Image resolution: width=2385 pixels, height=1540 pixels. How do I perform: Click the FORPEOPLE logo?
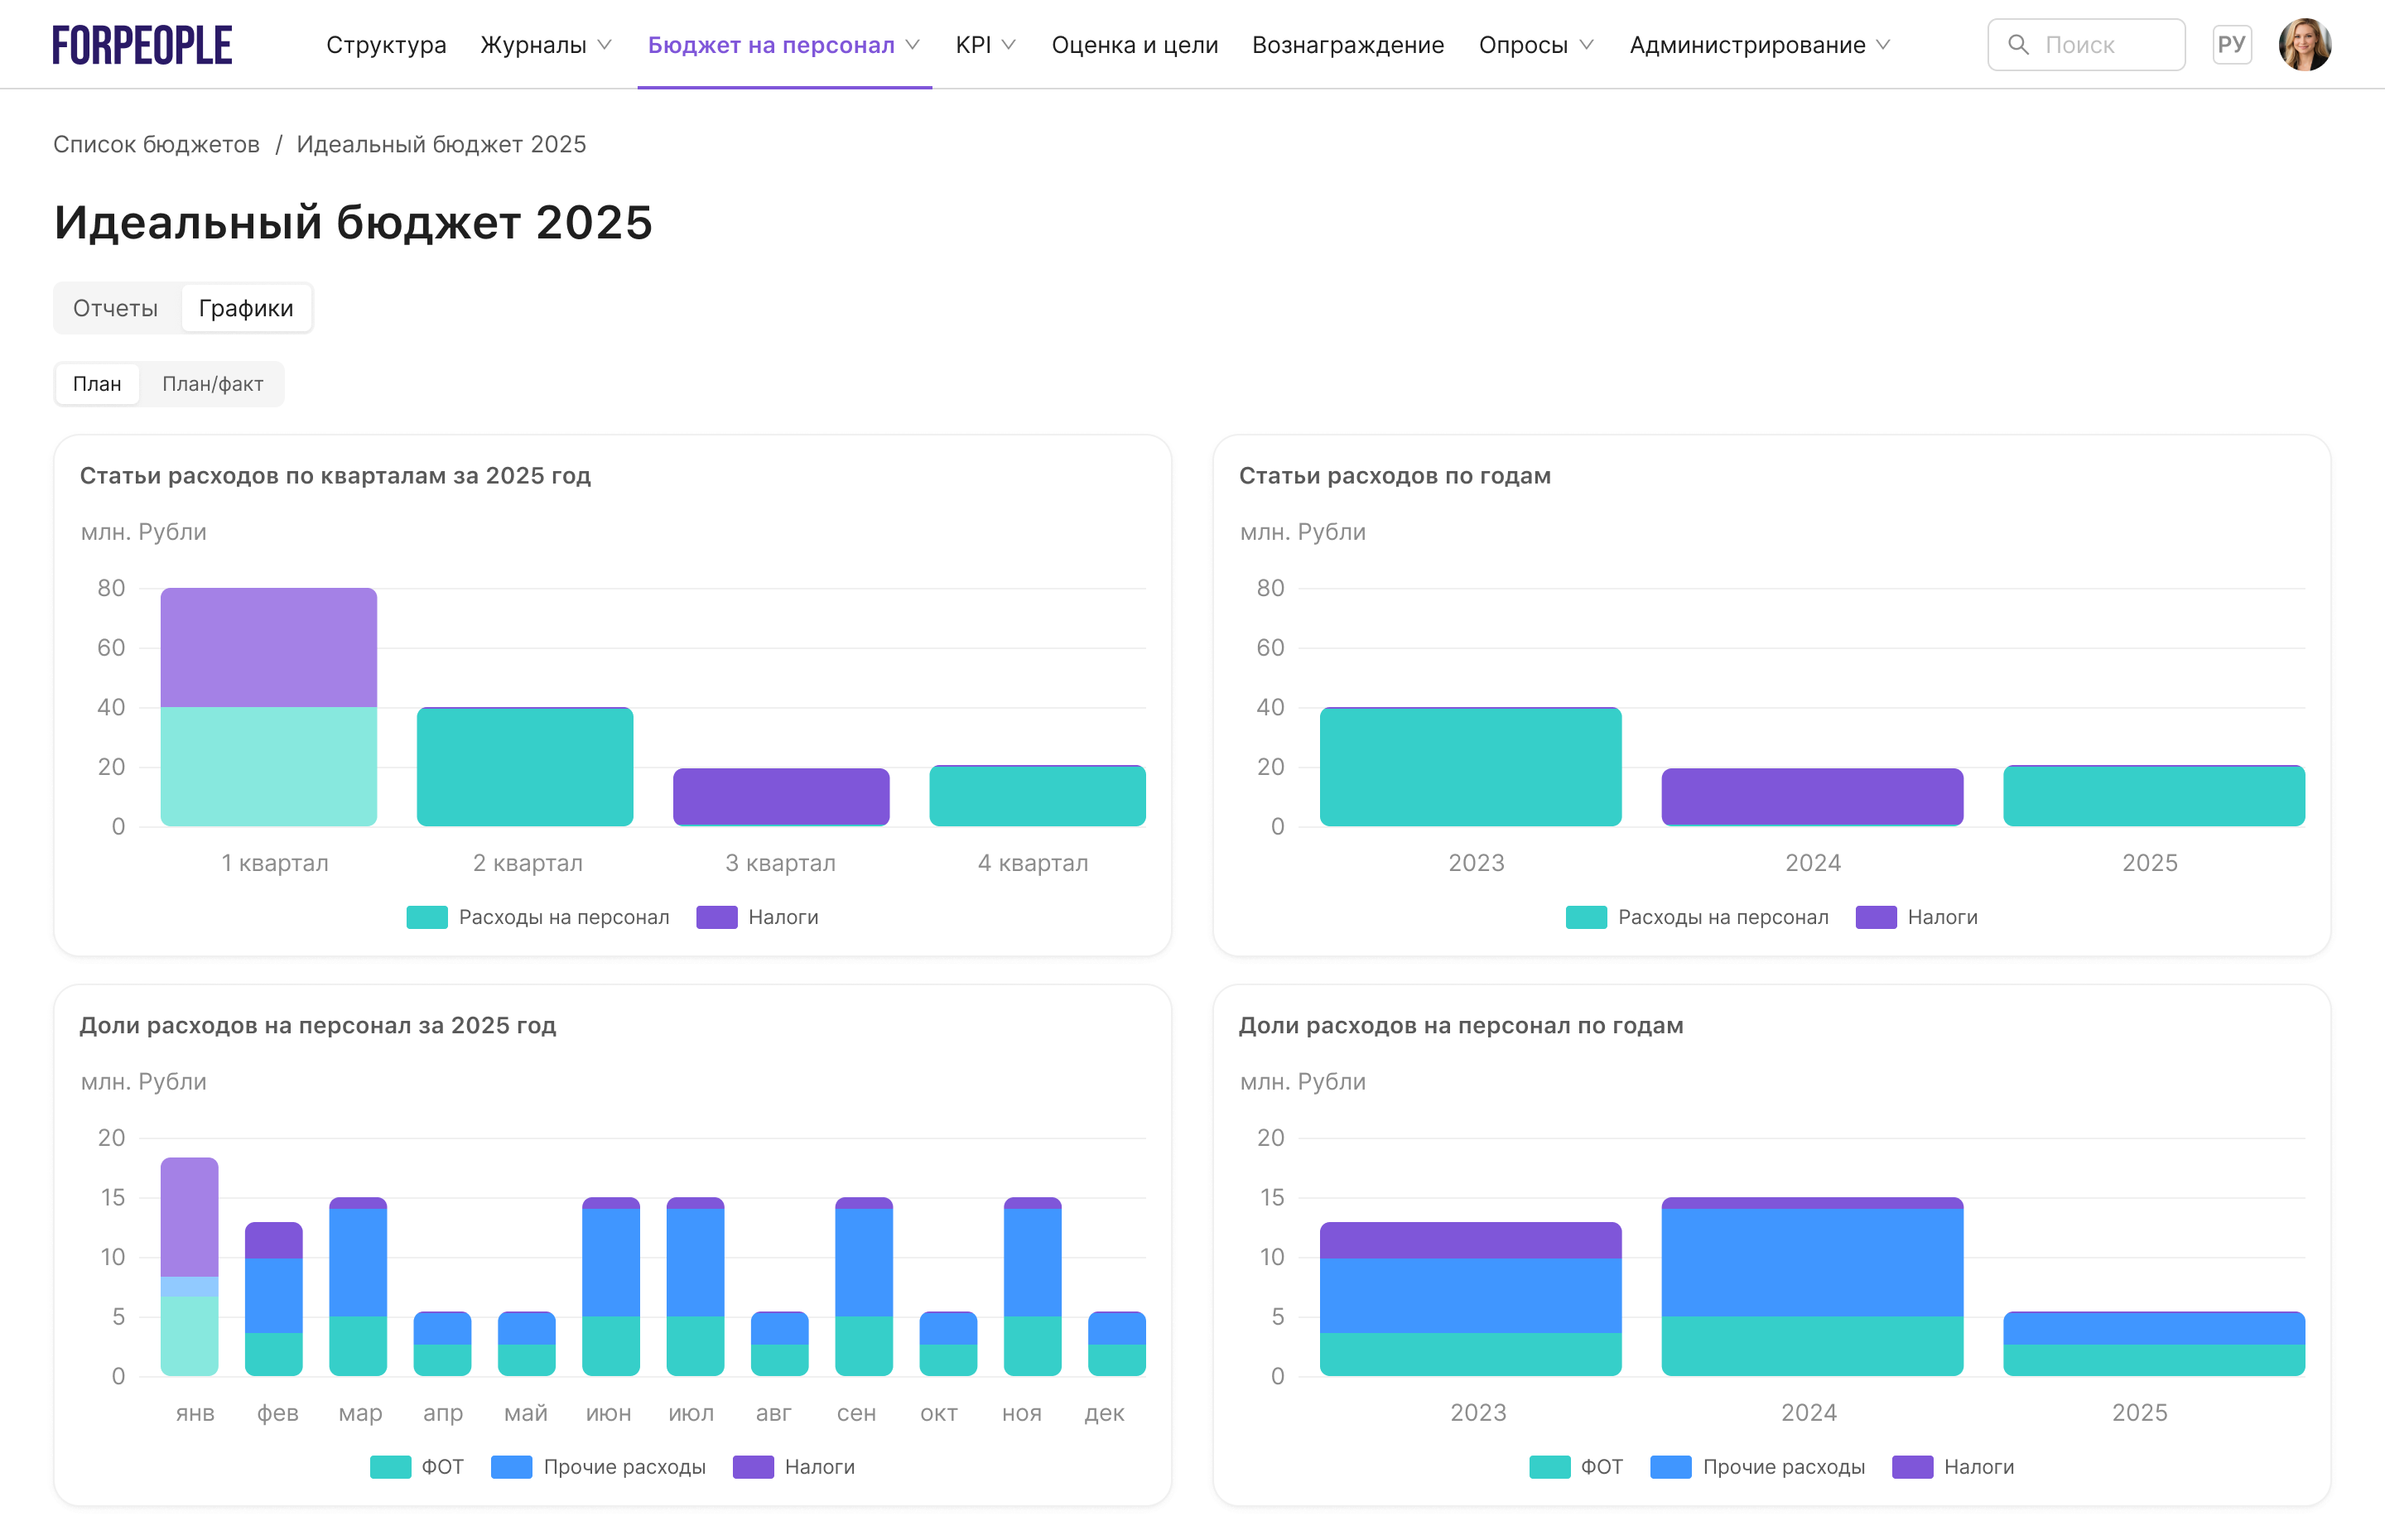point(142,45)
